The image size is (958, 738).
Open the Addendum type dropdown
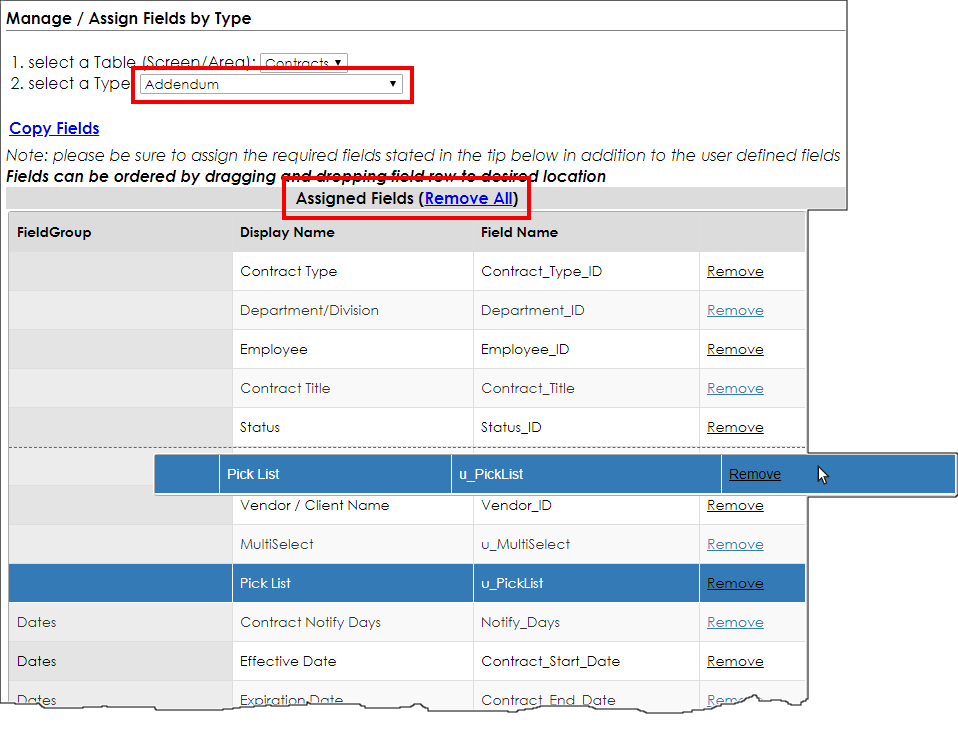click(x=271, y=84)
